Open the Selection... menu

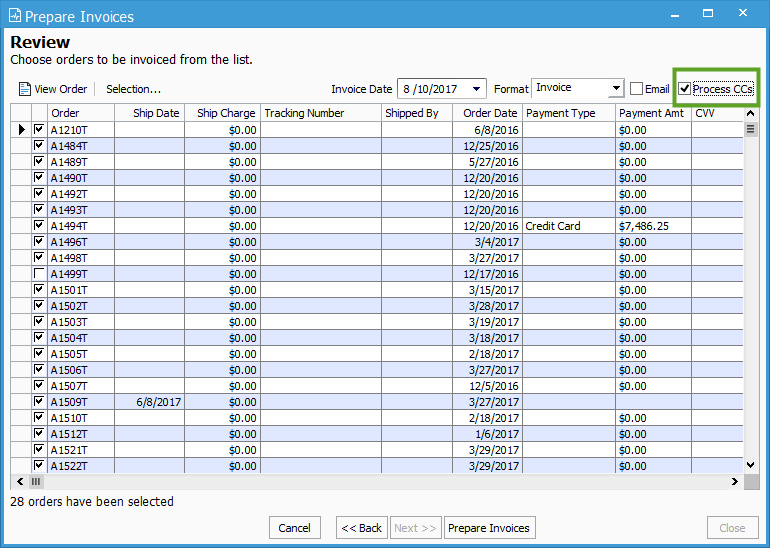point(134,89)
